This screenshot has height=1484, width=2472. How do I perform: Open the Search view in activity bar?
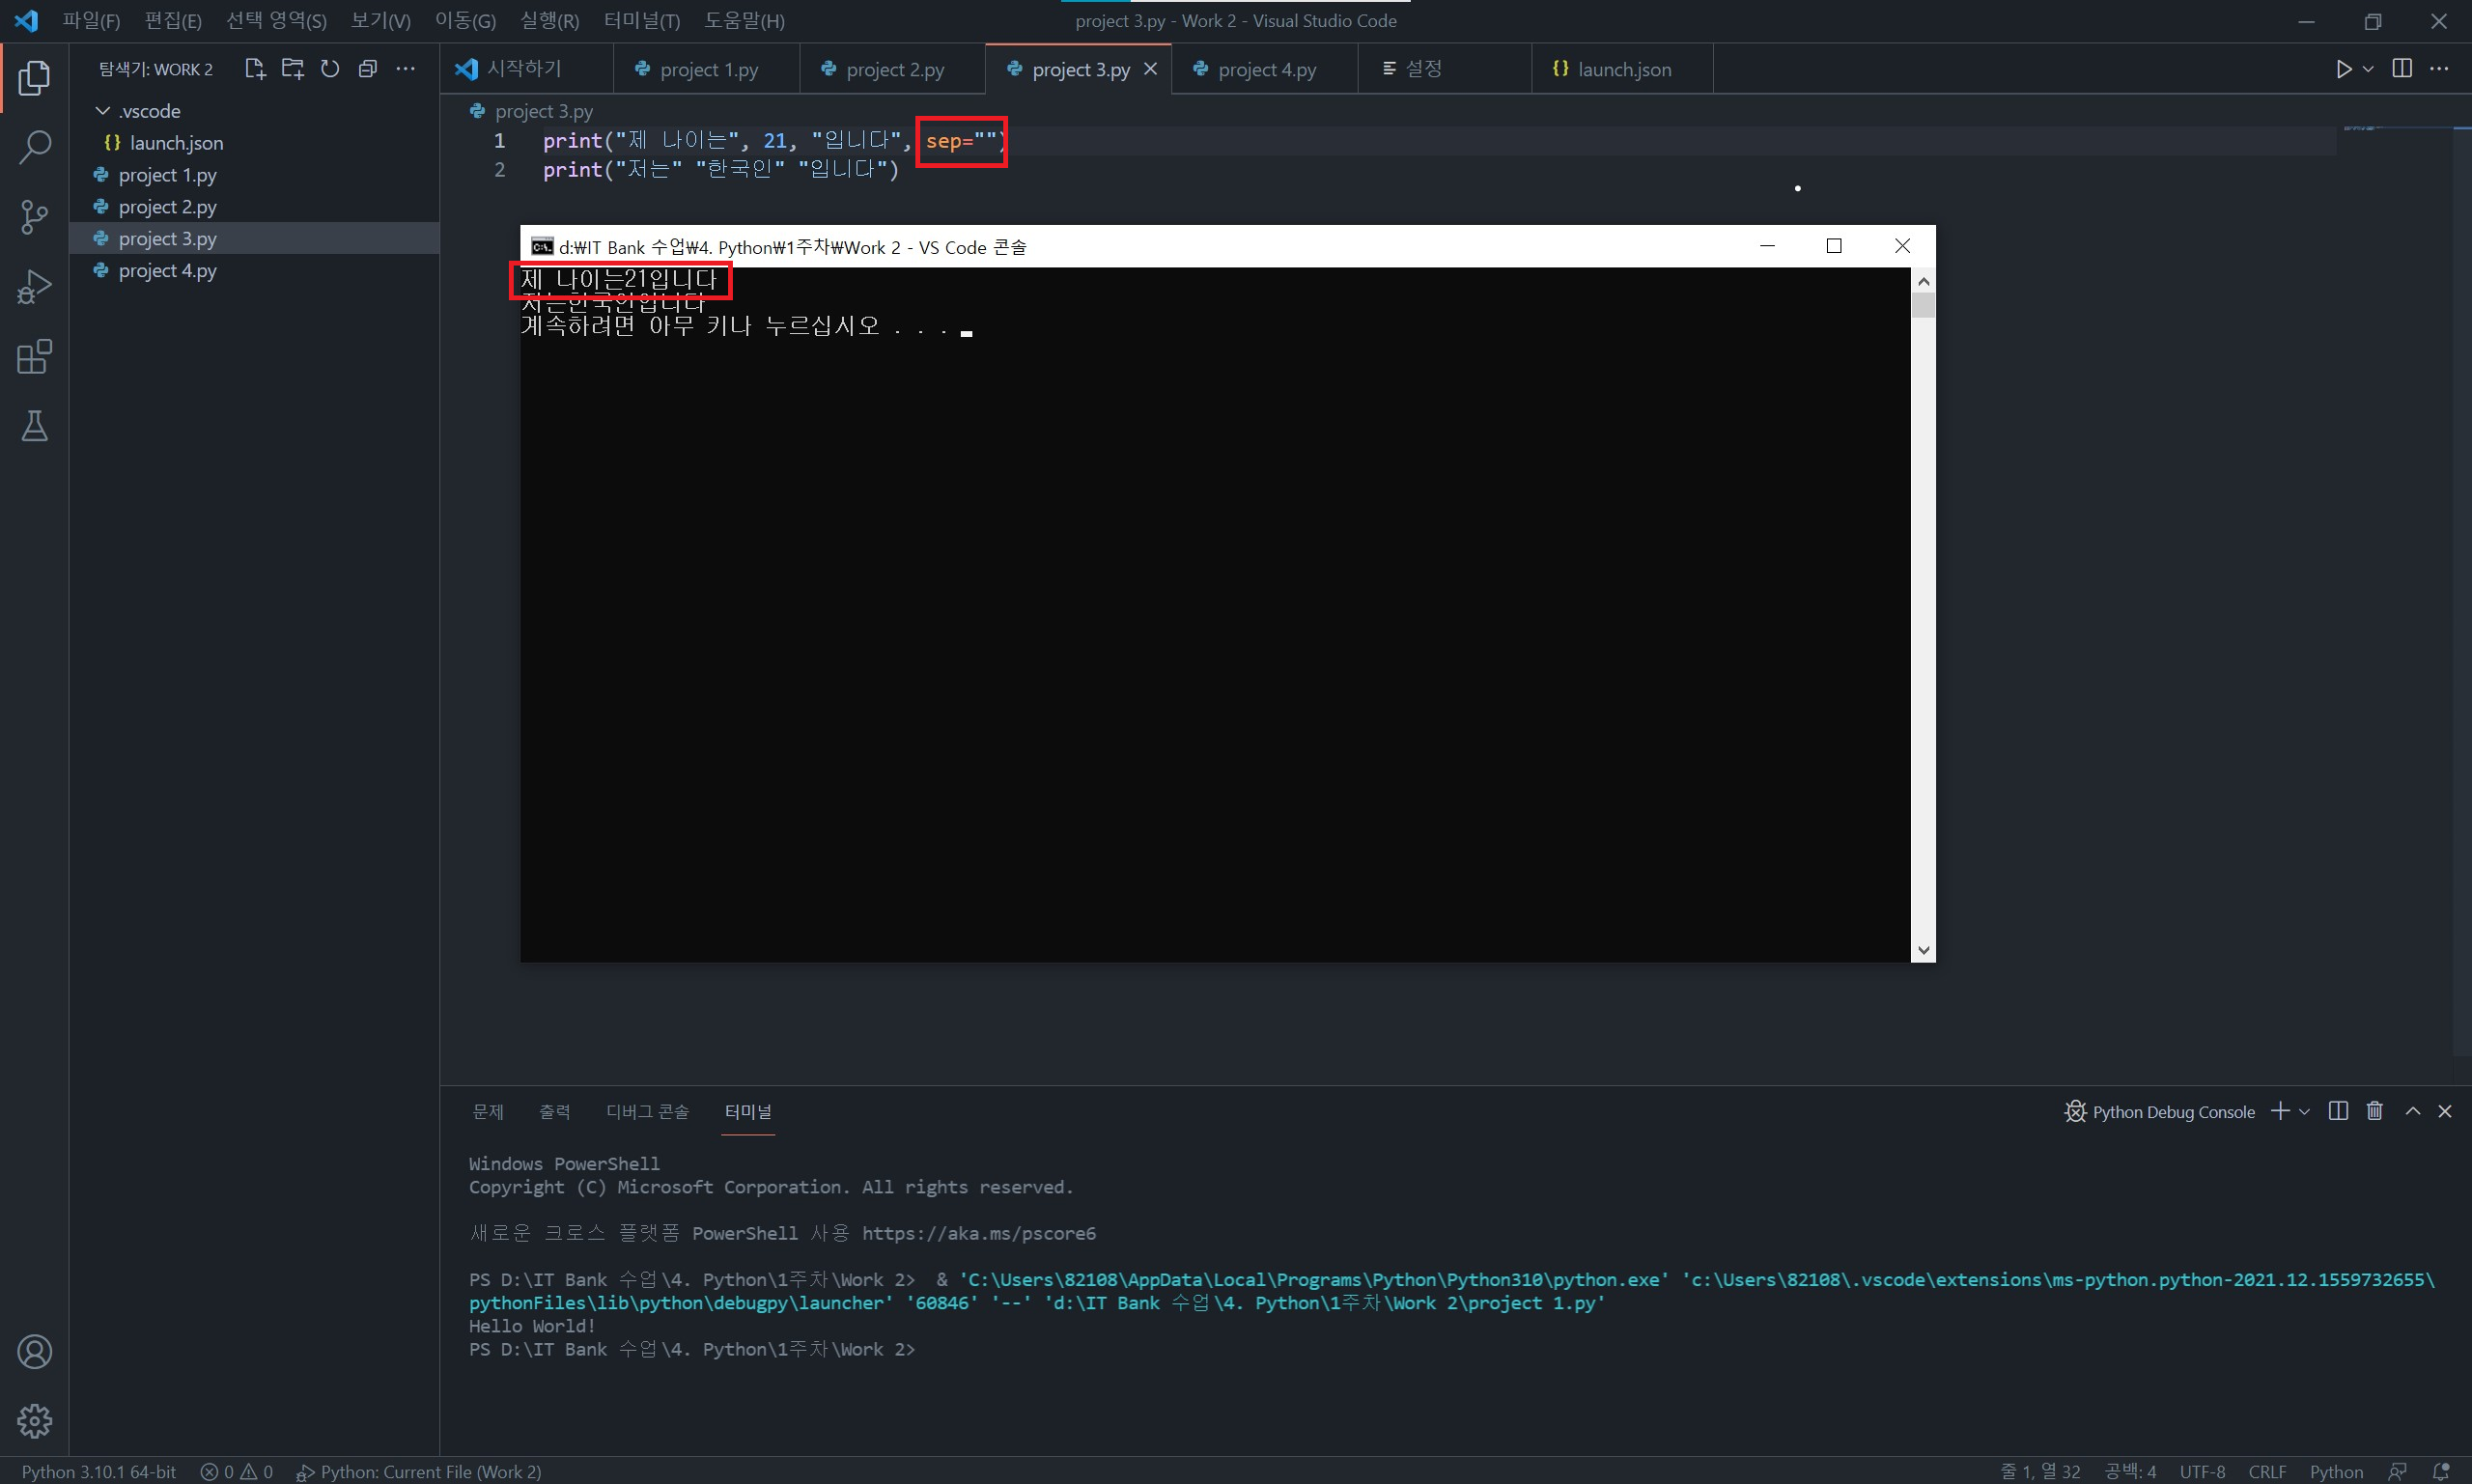pyautogui.click(x=34, y=148)
